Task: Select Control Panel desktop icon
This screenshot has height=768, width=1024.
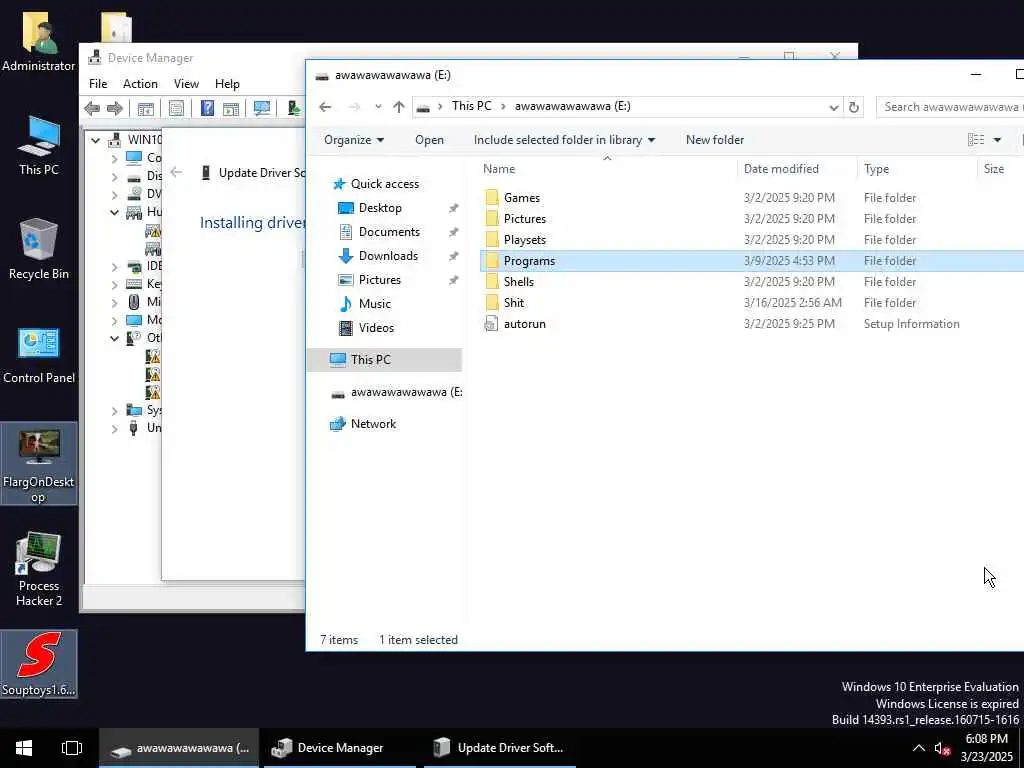Action: pos(39,356)
